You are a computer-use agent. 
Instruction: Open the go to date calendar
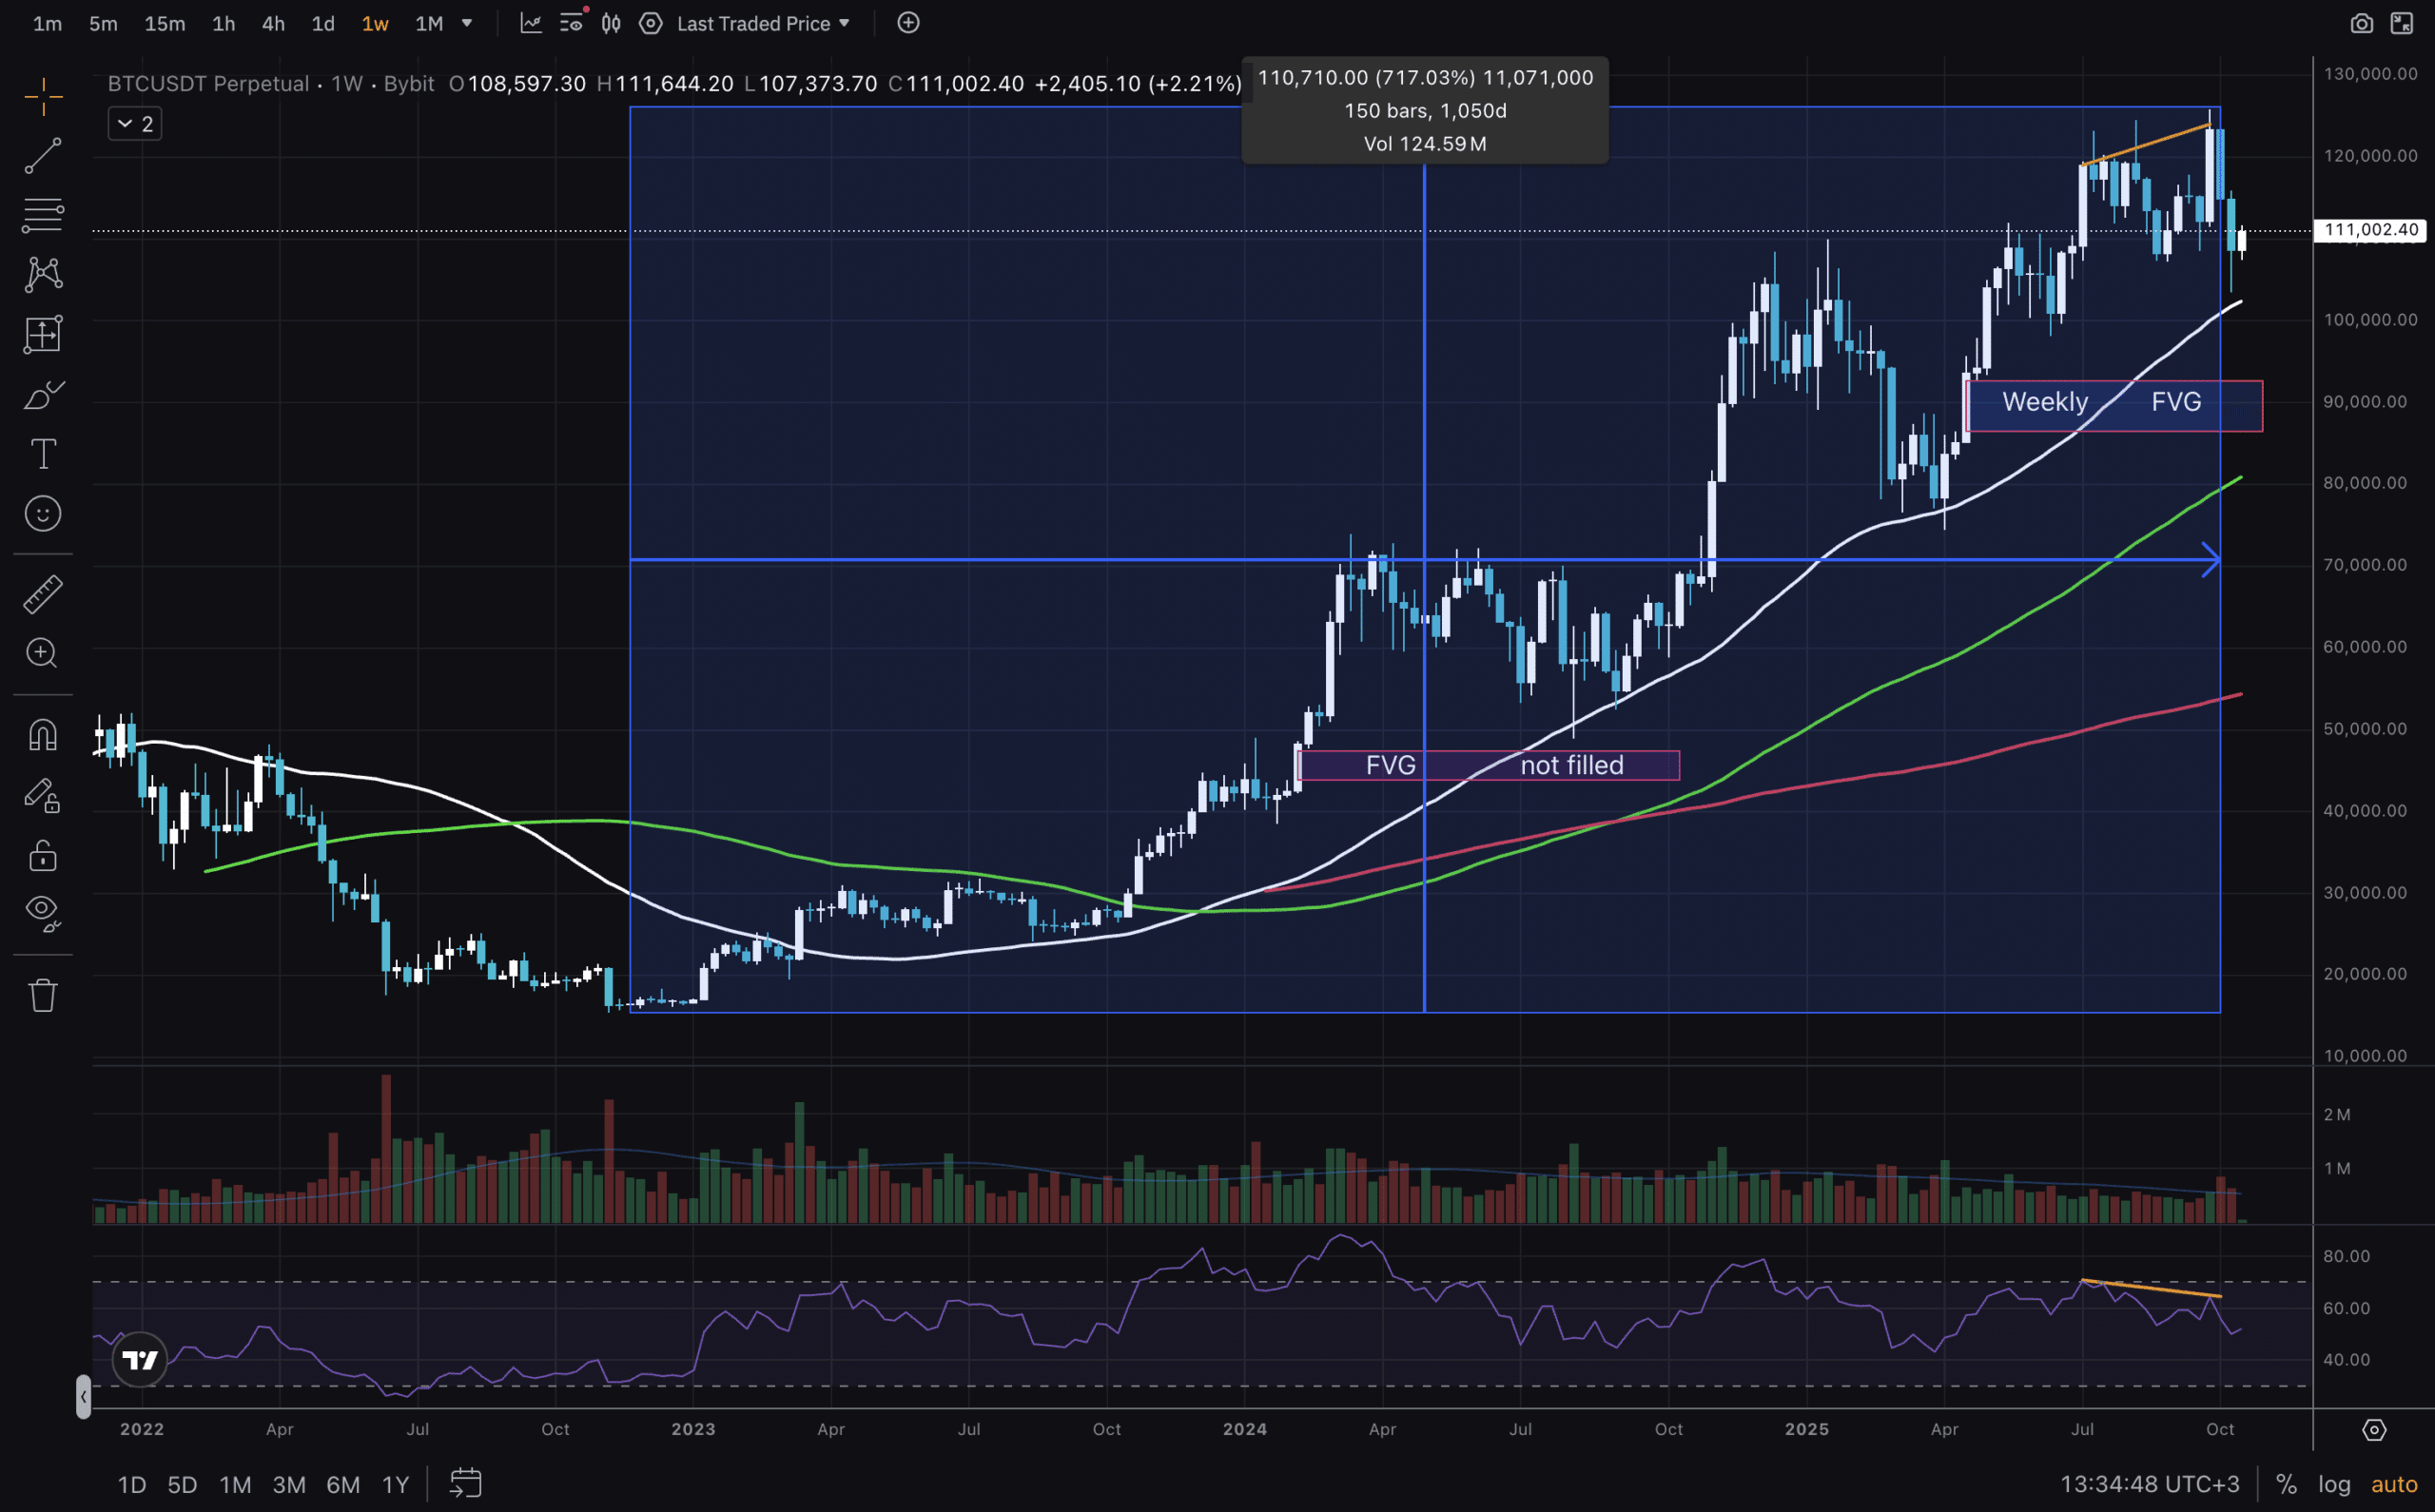click(x=466, y=1483)
